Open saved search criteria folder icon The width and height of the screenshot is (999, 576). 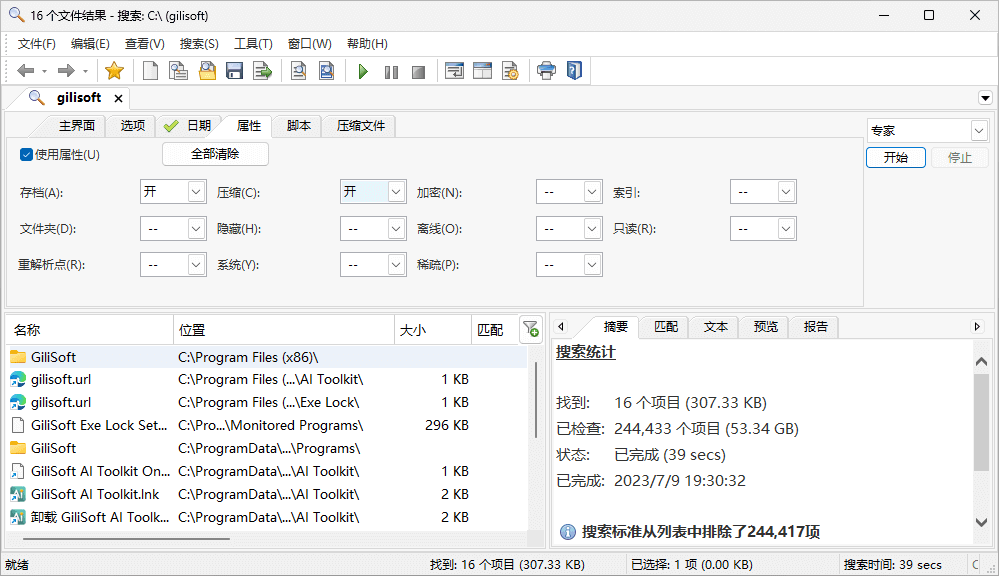[207, 71]
